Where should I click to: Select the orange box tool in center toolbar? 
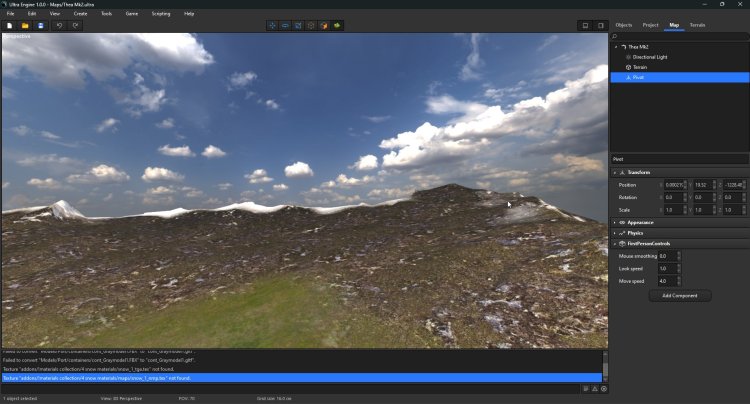click(324, 25)
